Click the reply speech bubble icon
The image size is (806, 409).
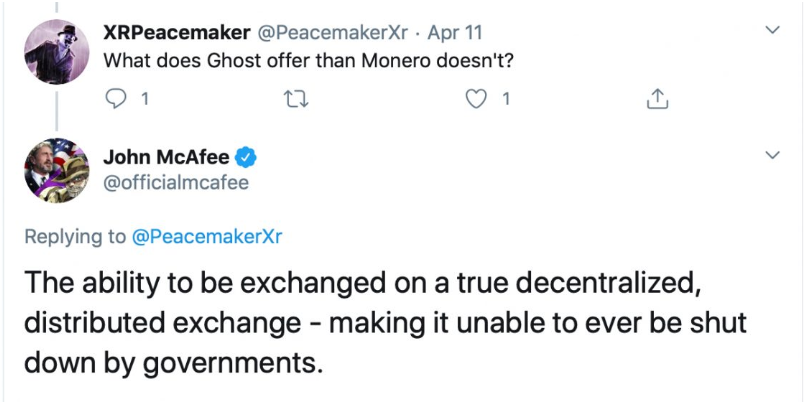click(116, 99)
